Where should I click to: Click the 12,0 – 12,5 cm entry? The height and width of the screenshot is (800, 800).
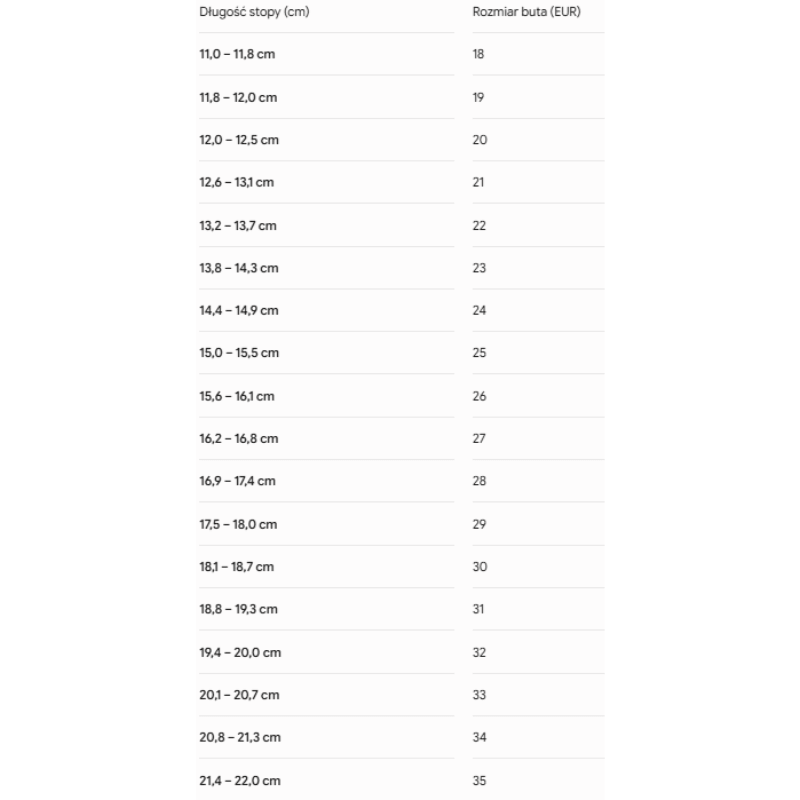tap(239, 140)
